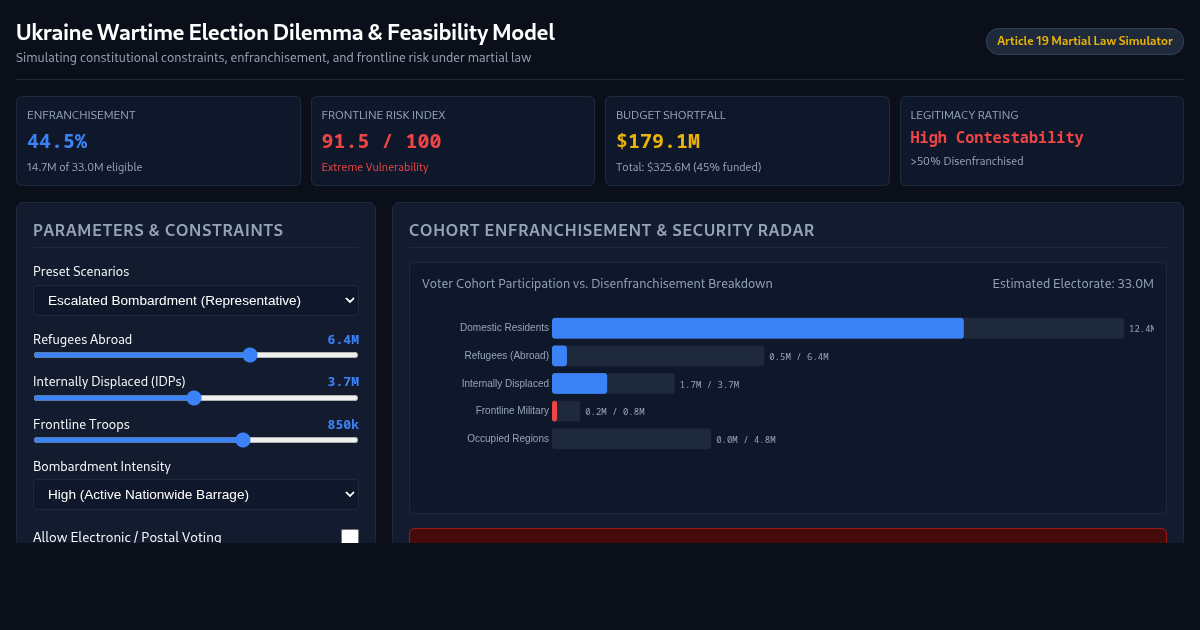Image resolution: width=1200 pixels, height=630 pixels.
Task: Click the Occupied Regions axis label
Action: pos(508,439)
